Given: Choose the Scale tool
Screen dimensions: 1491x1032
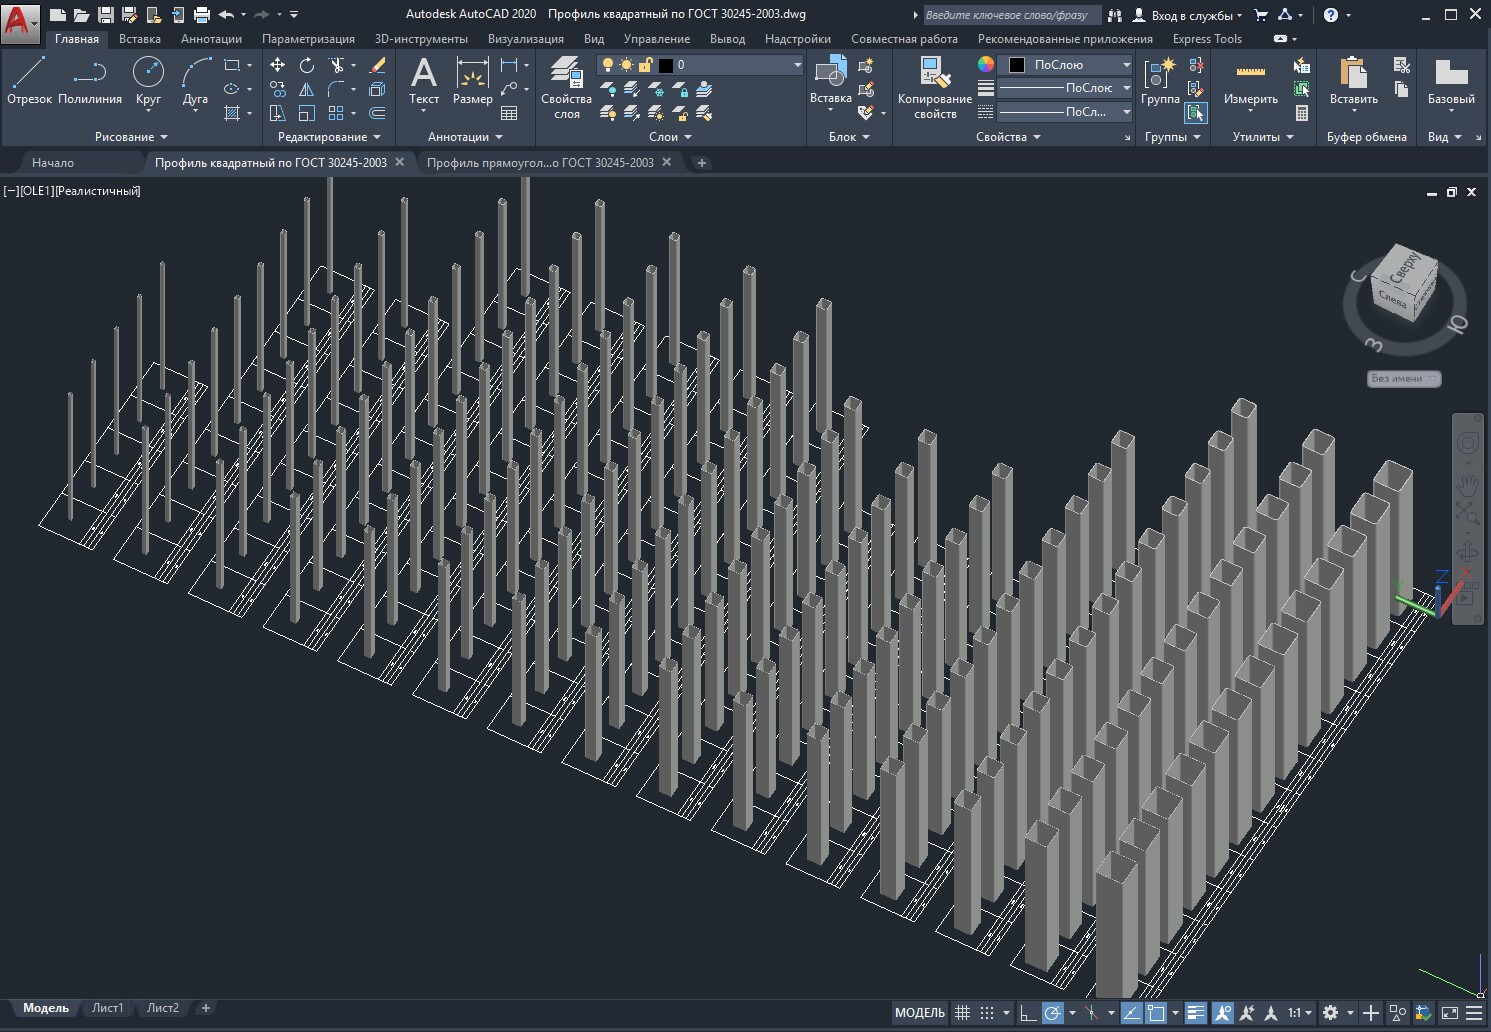Looking at the screenshot, I should (x=307, y=113).
